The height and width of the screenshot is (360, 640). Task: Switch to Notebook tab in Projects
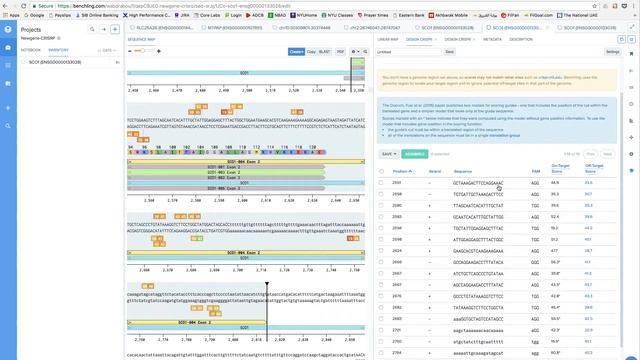click(31, 50)
